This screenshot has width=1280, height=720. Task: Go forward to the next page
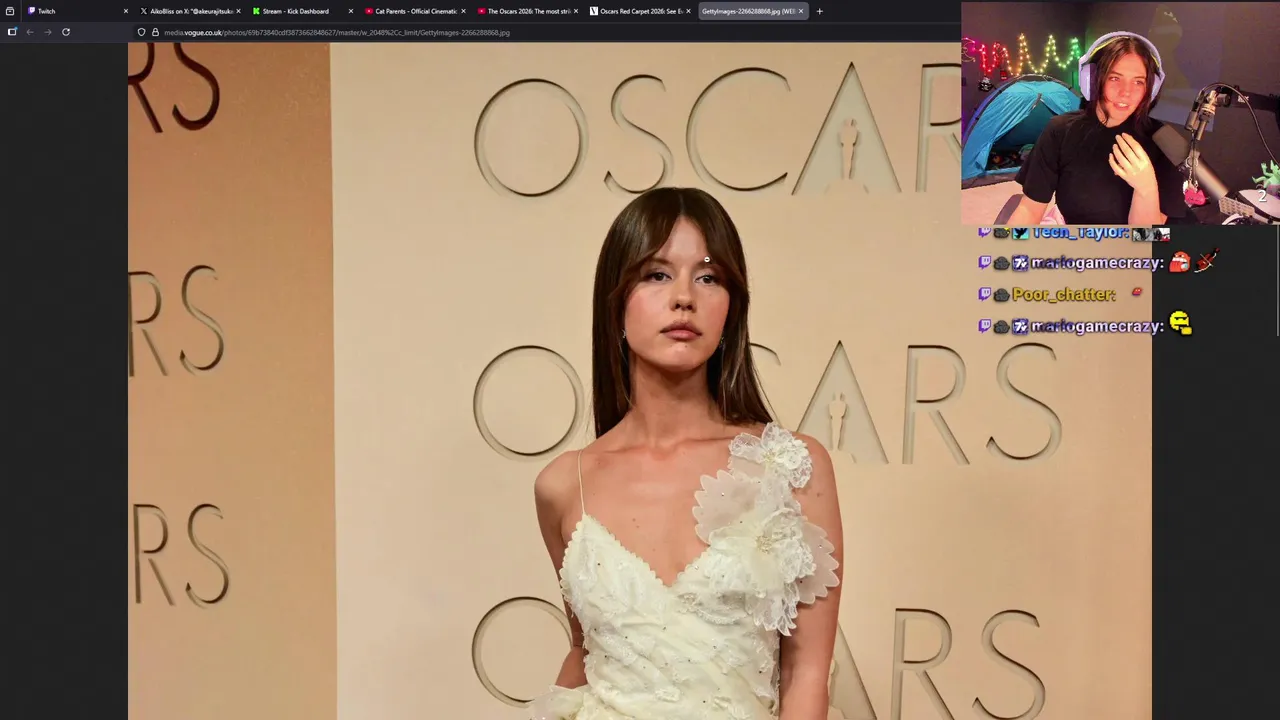click(x=47, y=32)
